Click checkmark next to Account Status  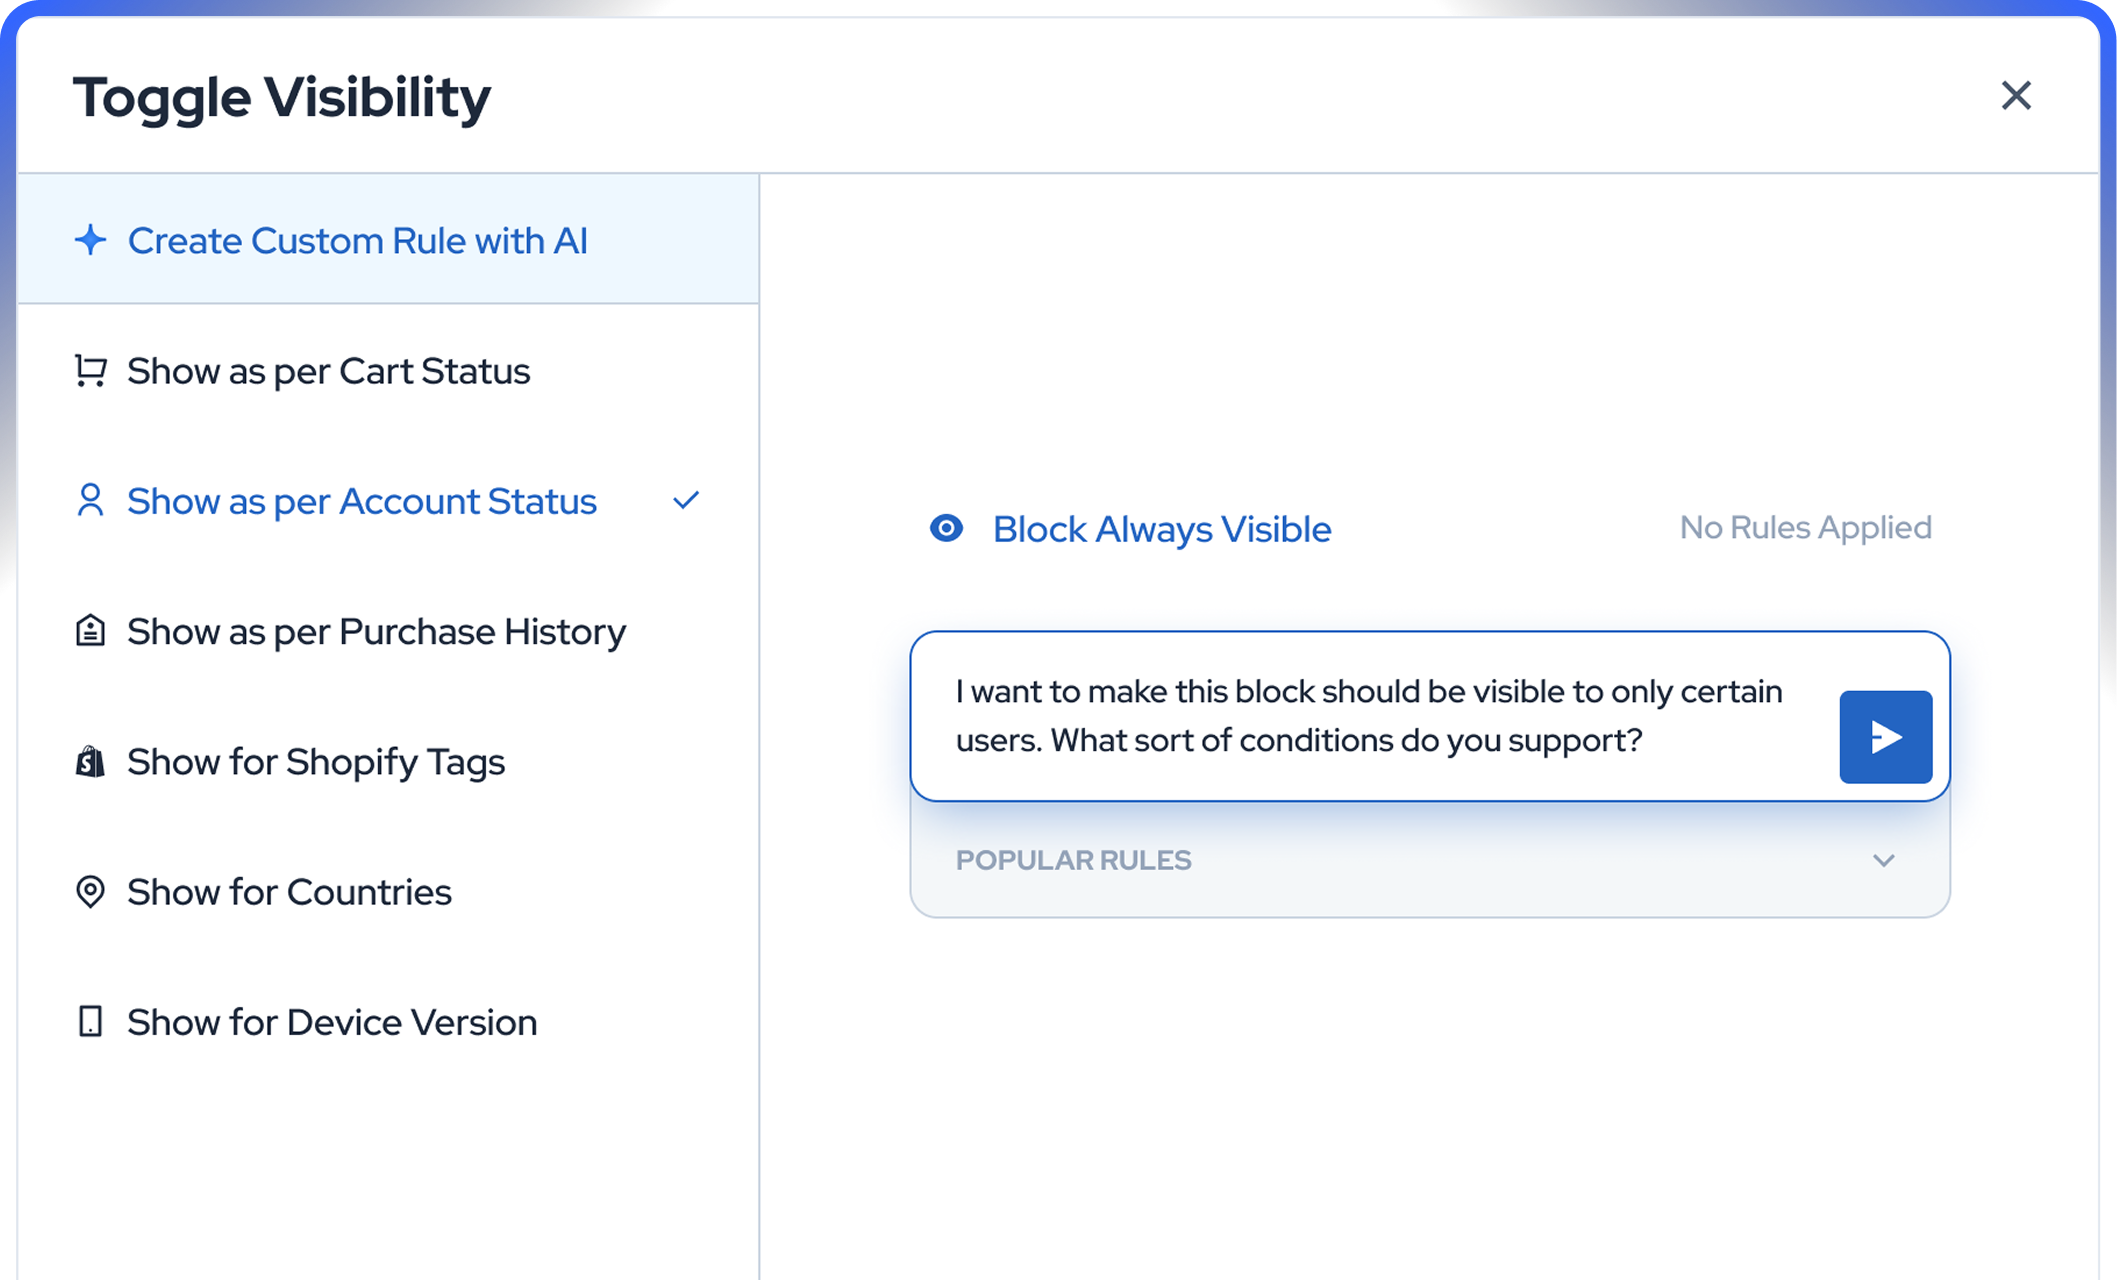tap(686, 500)
